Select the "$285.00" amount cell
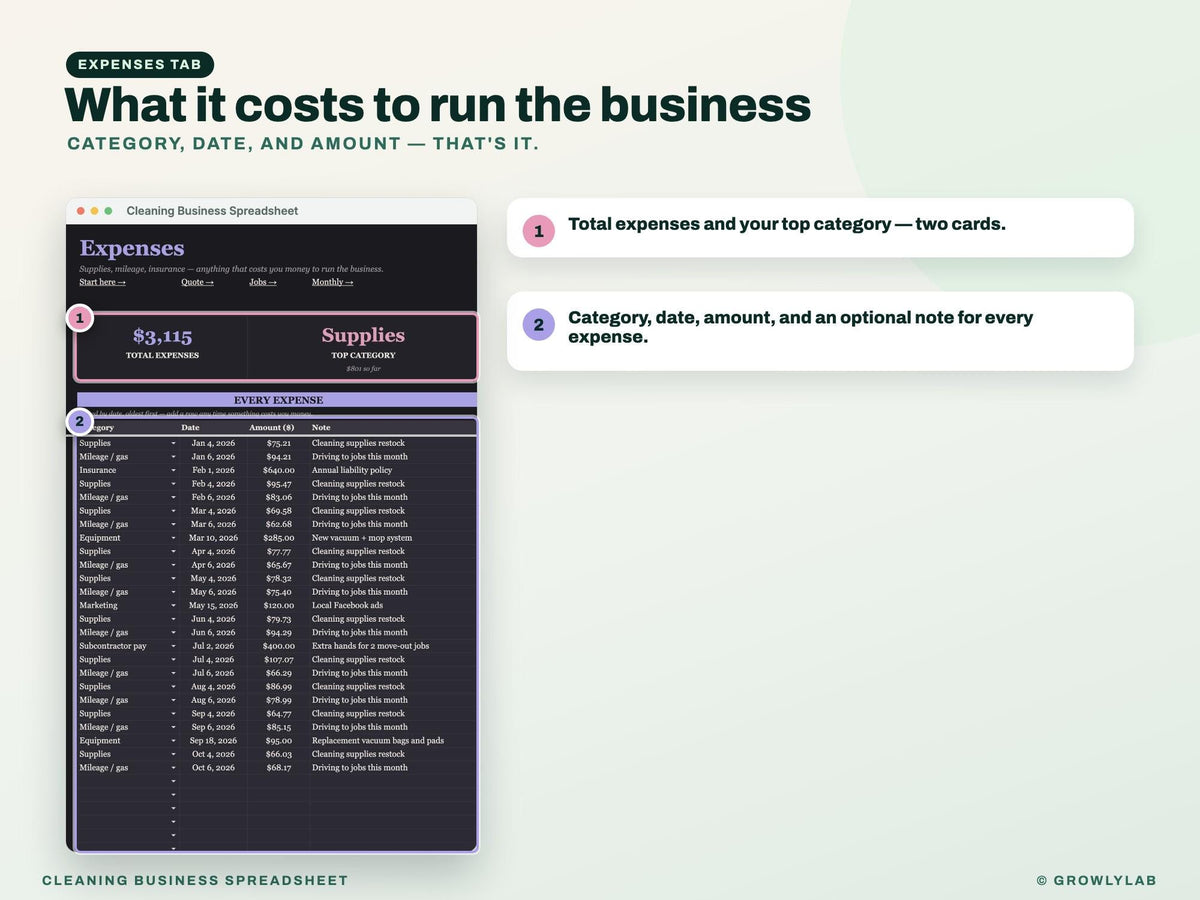1200x900 pixels. click(279, 538)
